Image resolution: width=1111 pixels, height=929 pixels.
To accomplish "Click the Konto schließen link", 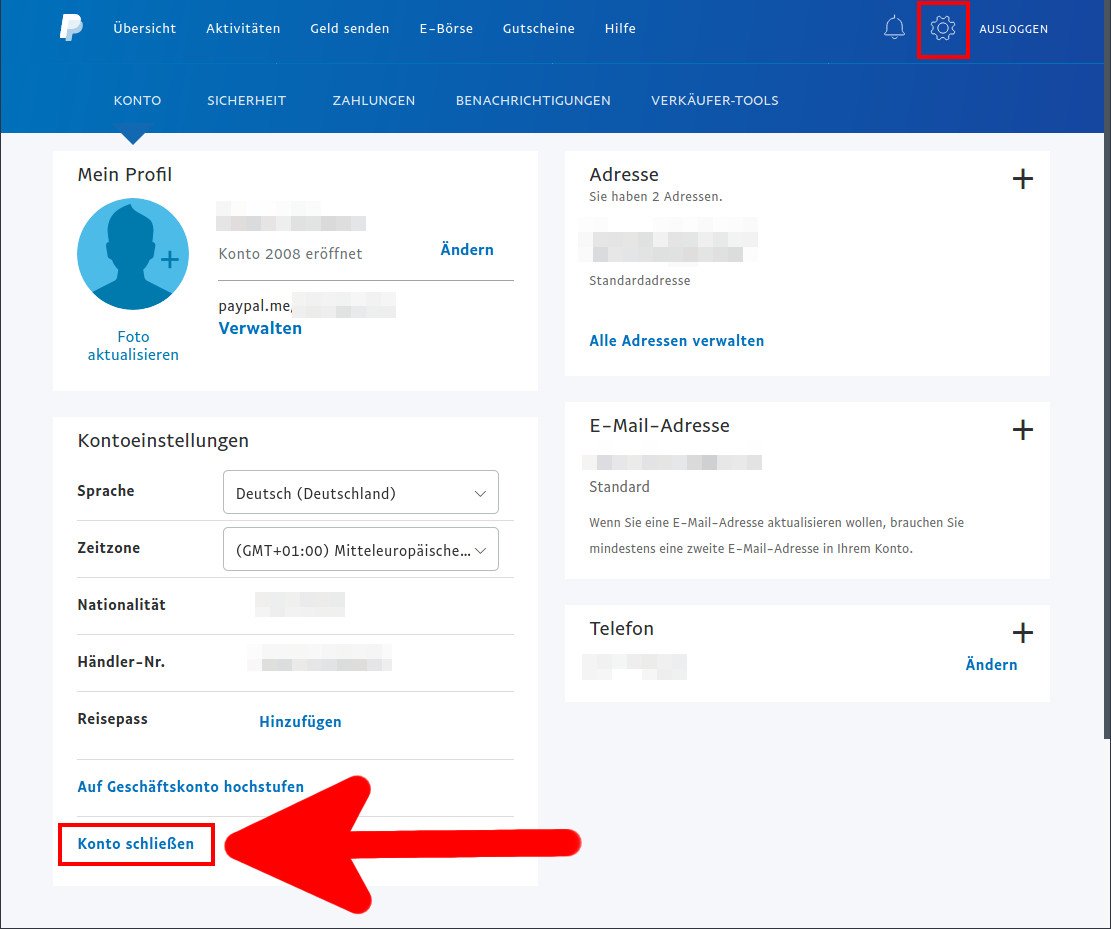I will [x=135, y=843].
